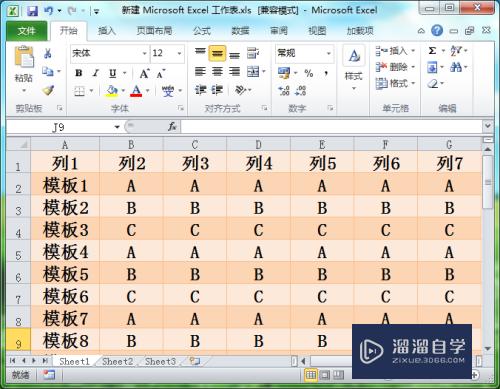This screenshot has height=389, width=500.
Task: Apply percent style
Action: (309, 73)
